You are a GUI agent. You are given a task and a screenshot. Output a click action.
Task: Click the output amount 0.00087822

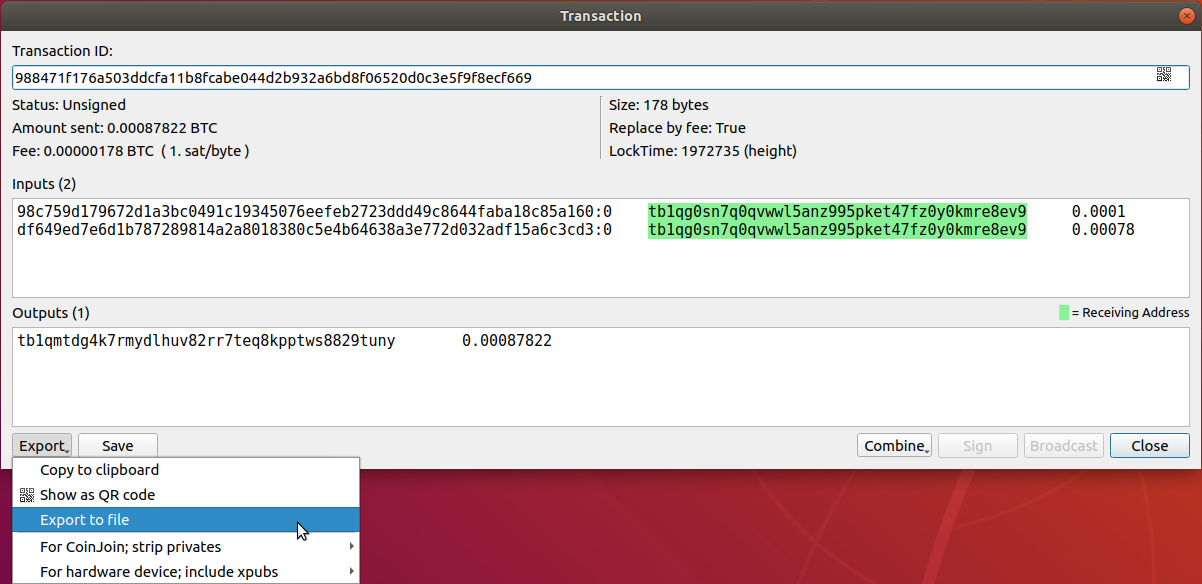(506, 341)
